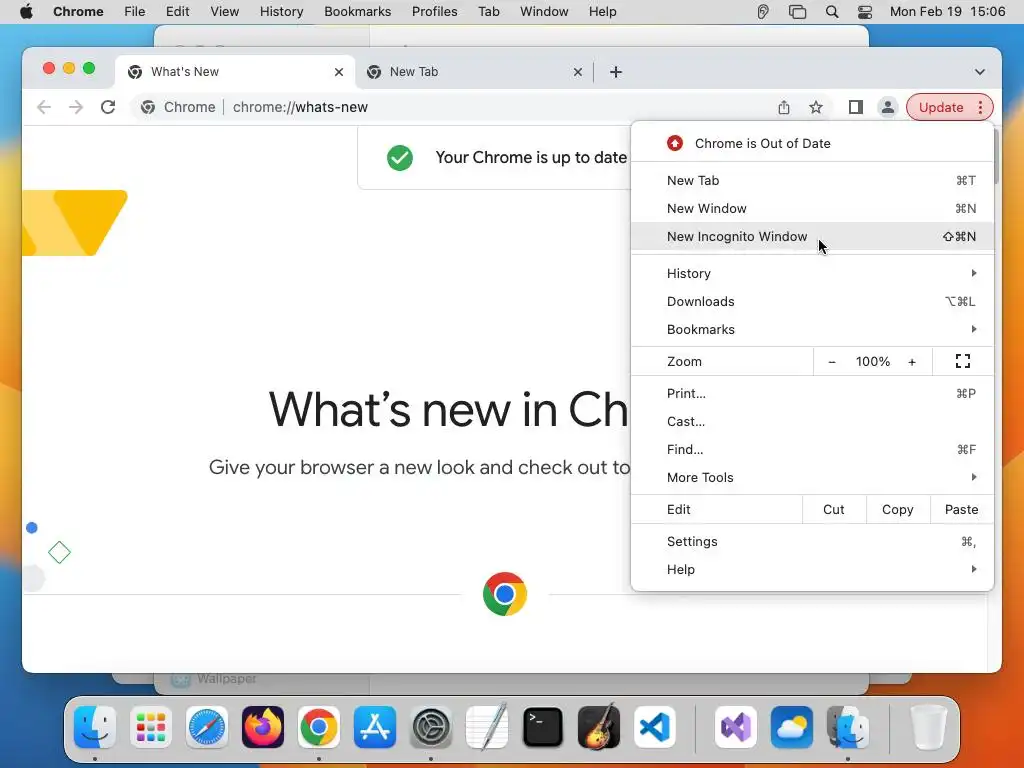Viewport: 1024px width, 768px height.
Task: Click Chrome is Out of Date
Action: pyautogui.click(x=812, y=143)
